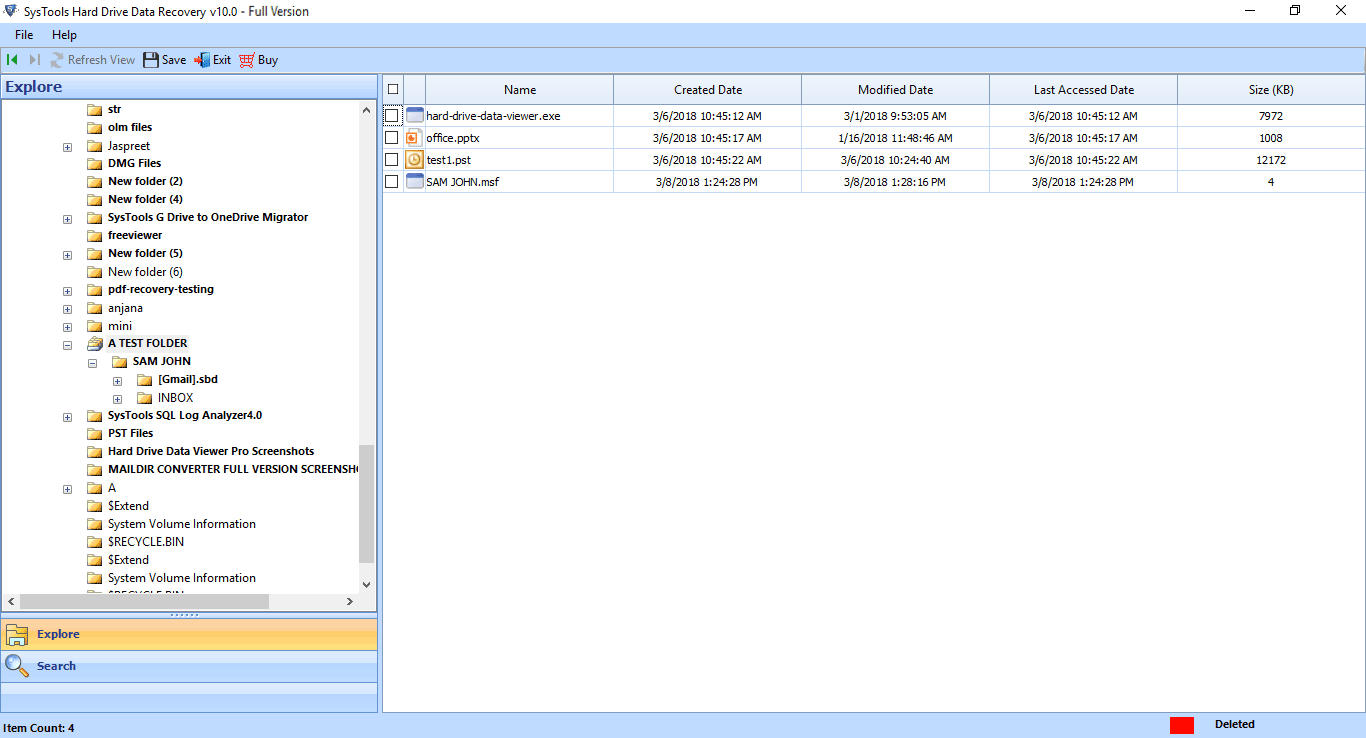Click the INBOX folder icon
This screenshot has height=738, width=1366.
[145, 398]
